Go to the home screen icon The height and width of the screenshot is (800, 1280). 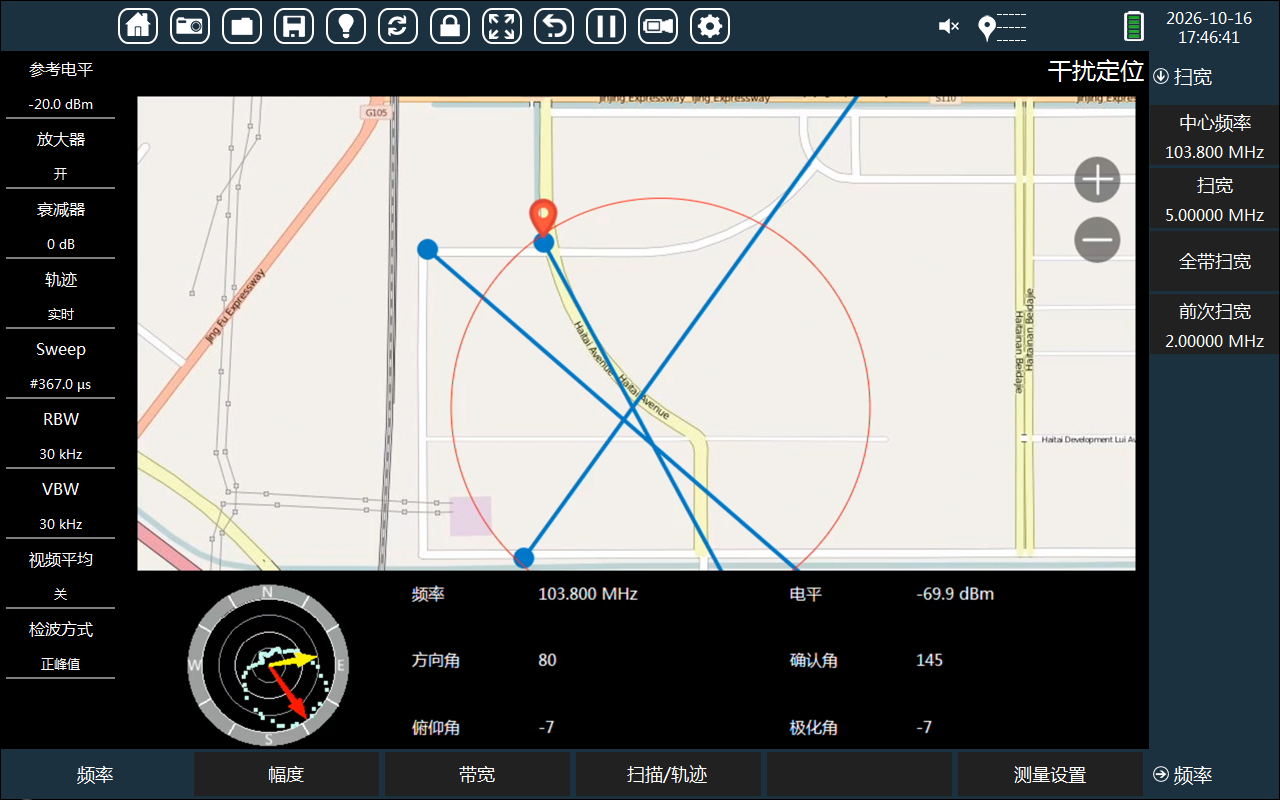click(138, 26)
